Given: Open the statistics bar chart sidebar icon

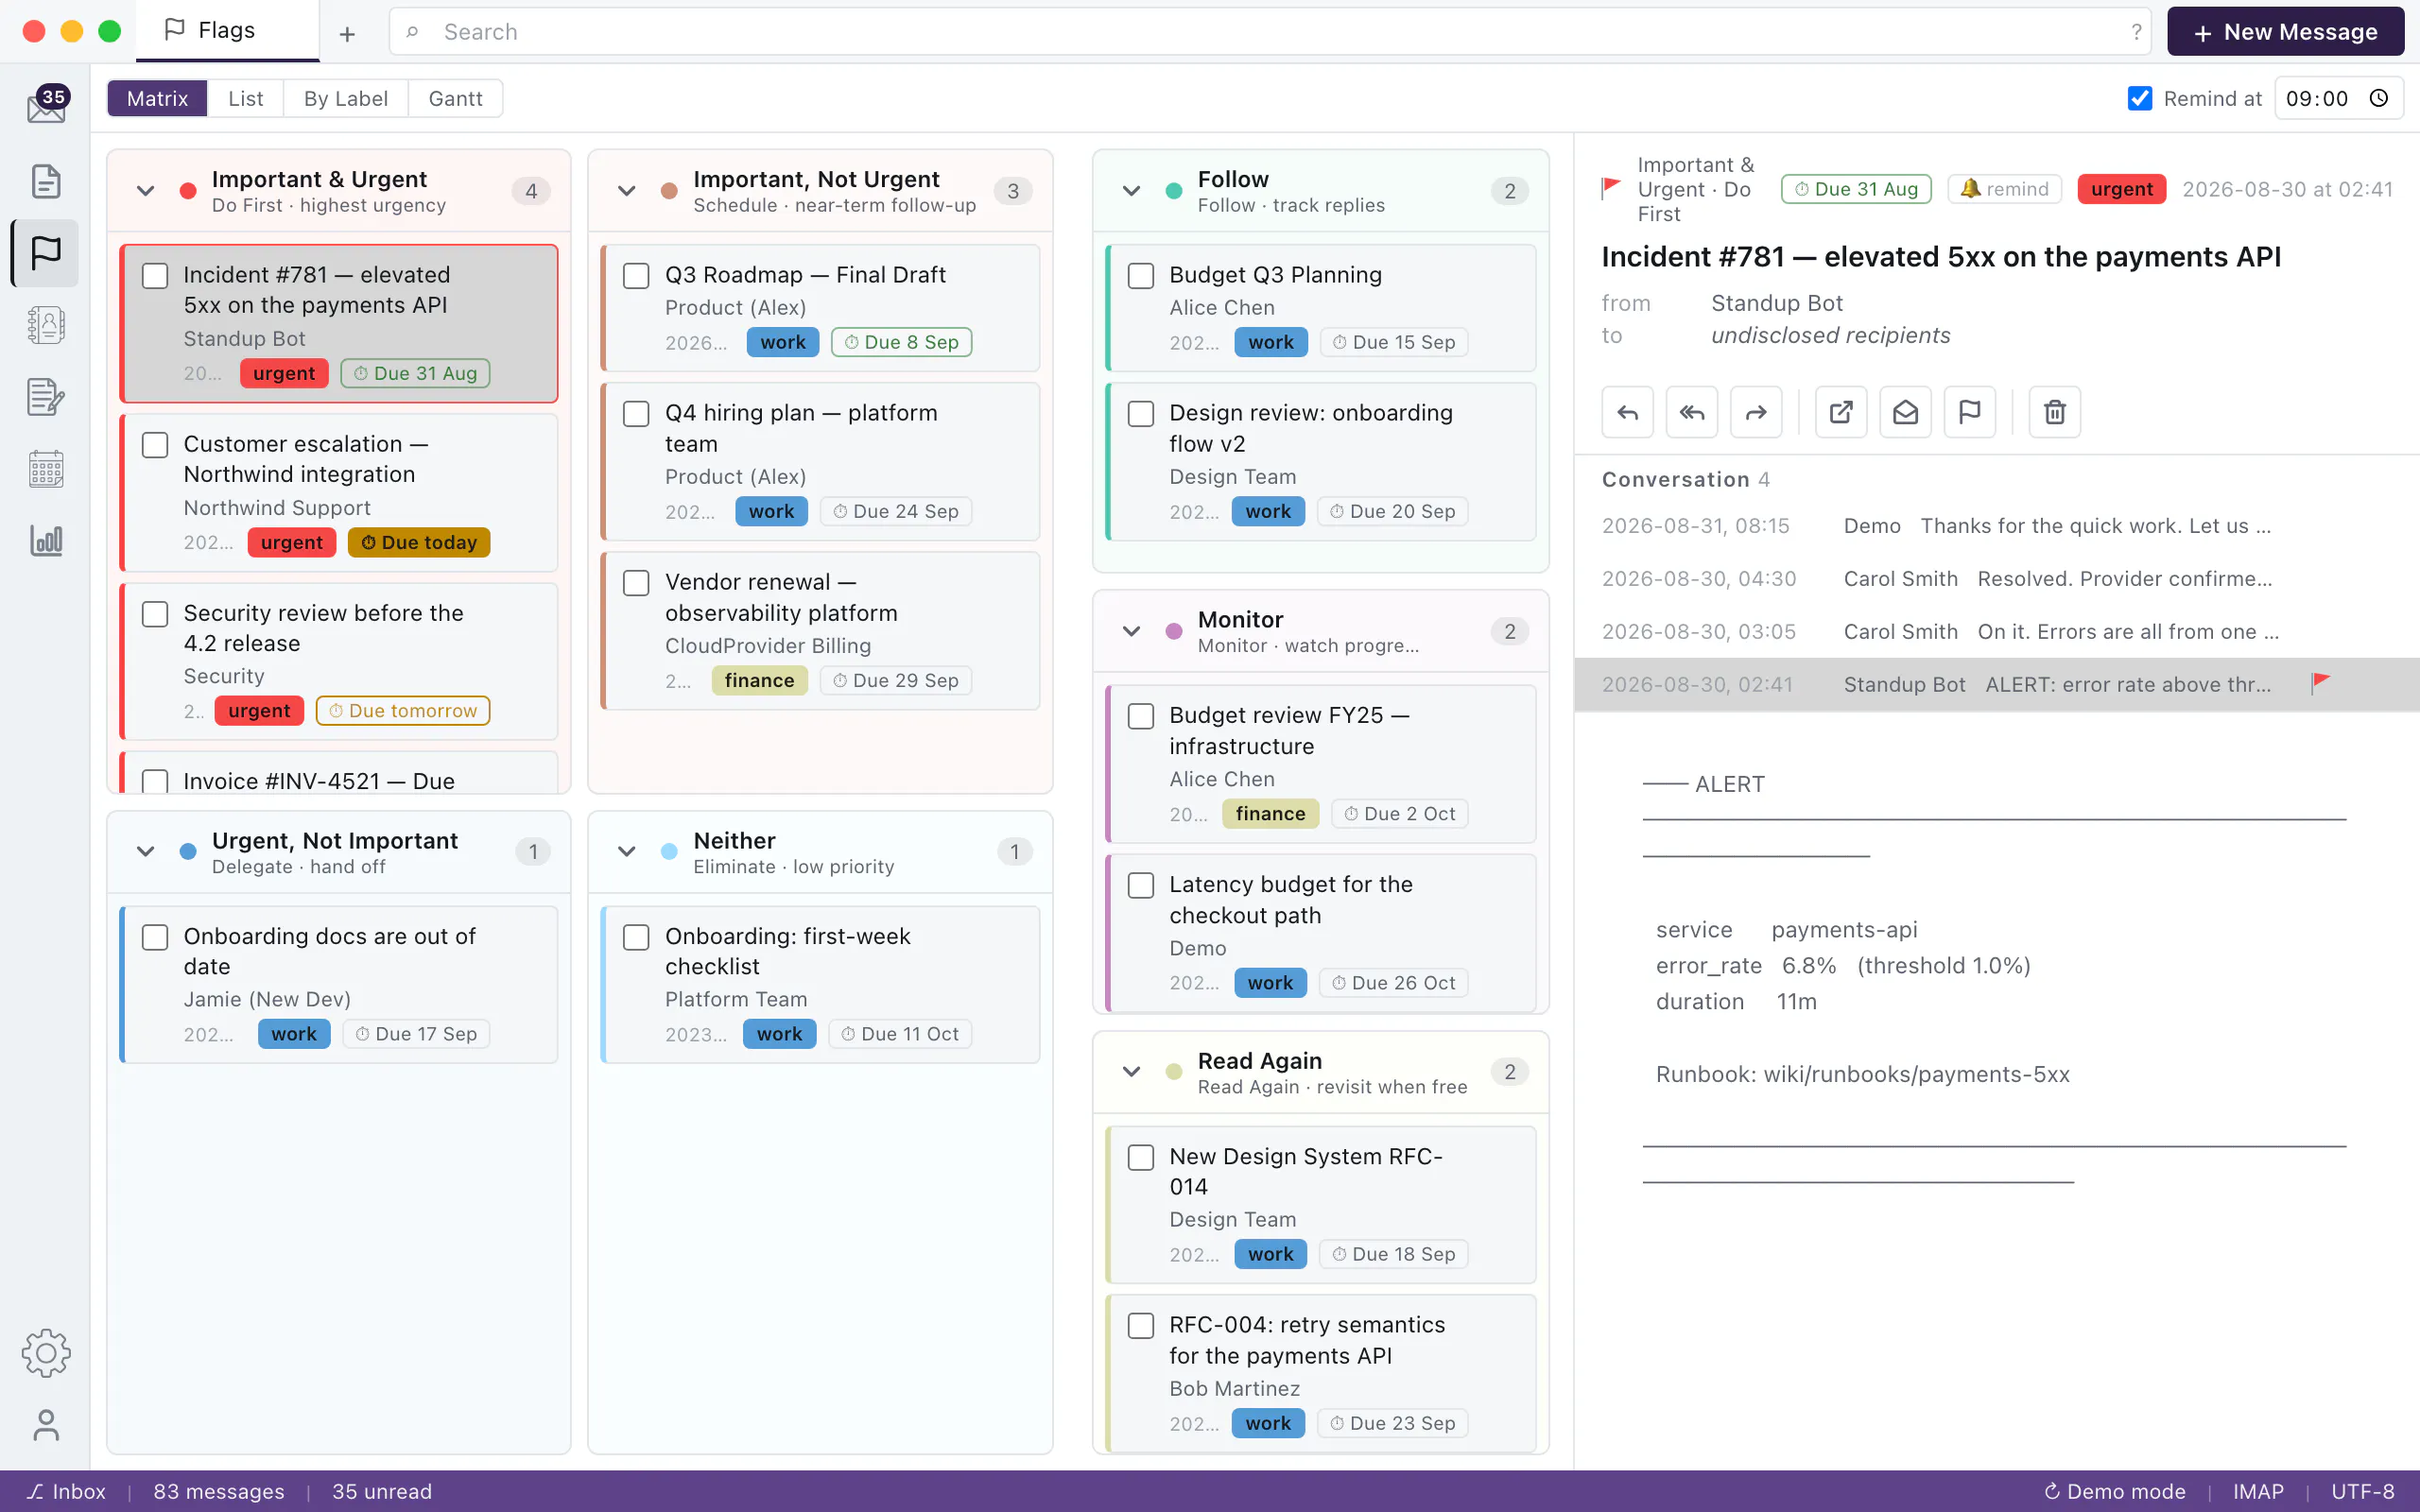Looking at the screenshot, I should click(x=46, y=540).
